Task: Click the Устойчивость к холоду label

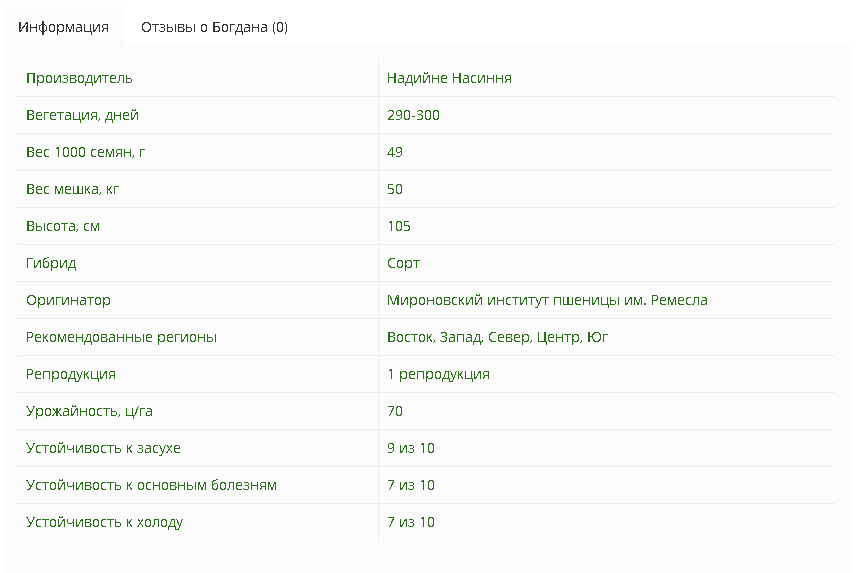Action: point(104,522)
